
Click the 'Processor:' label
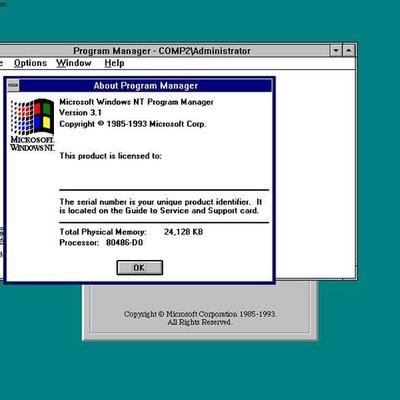(x=79, y=242)
